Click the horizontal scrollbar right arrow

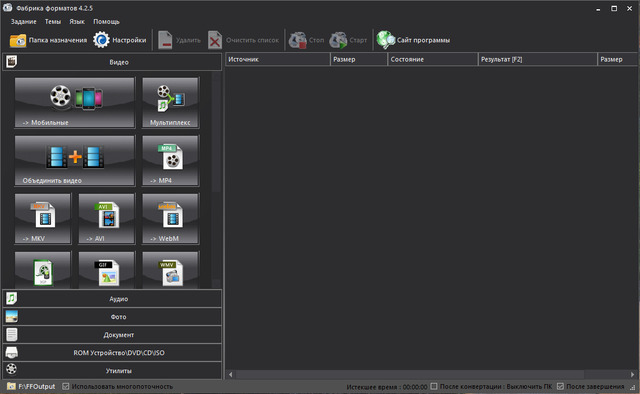click(x=632, y=374)
